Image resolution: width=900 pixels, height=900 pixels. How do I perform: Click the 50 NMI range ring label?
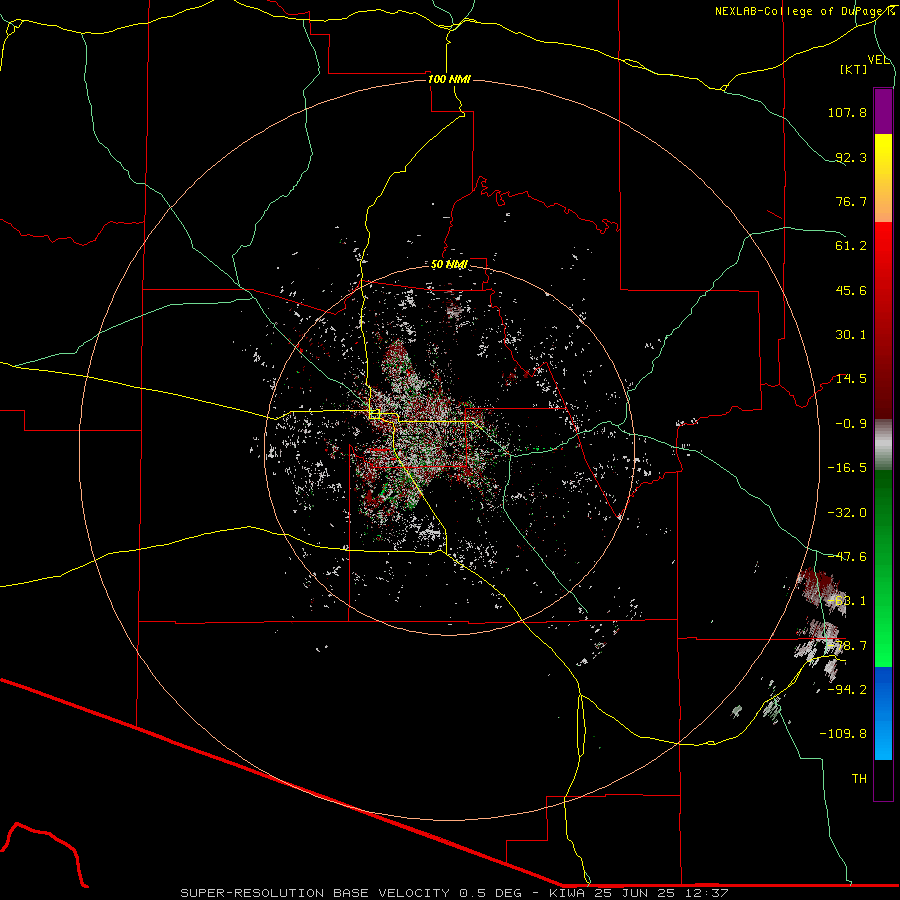[449, 265]
